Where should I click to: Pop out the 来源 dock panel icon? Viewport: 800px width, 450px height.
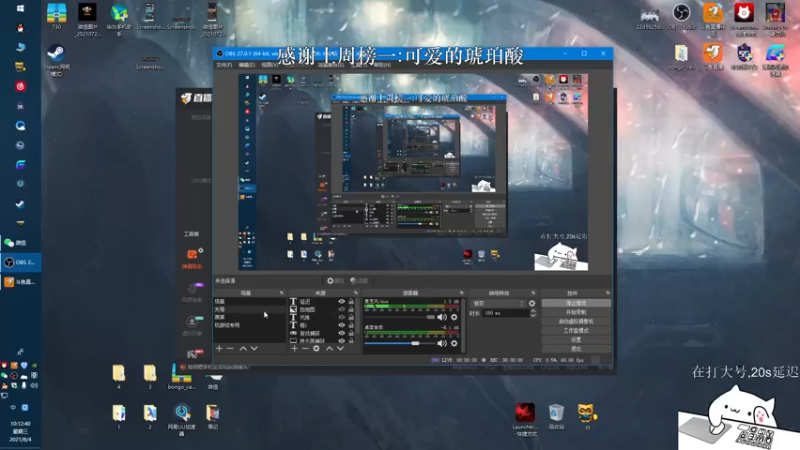pyautogui.click(x=356, y=293)
